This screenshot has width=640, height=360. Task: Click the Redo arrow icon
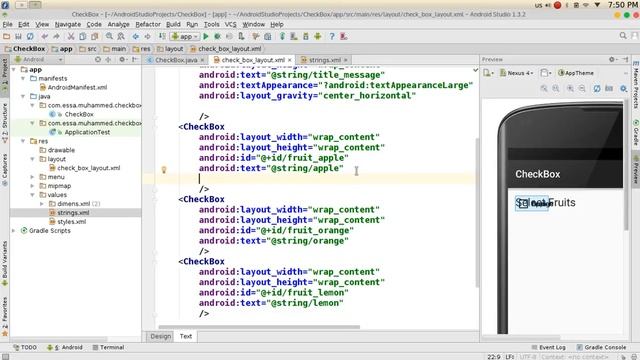56,36
